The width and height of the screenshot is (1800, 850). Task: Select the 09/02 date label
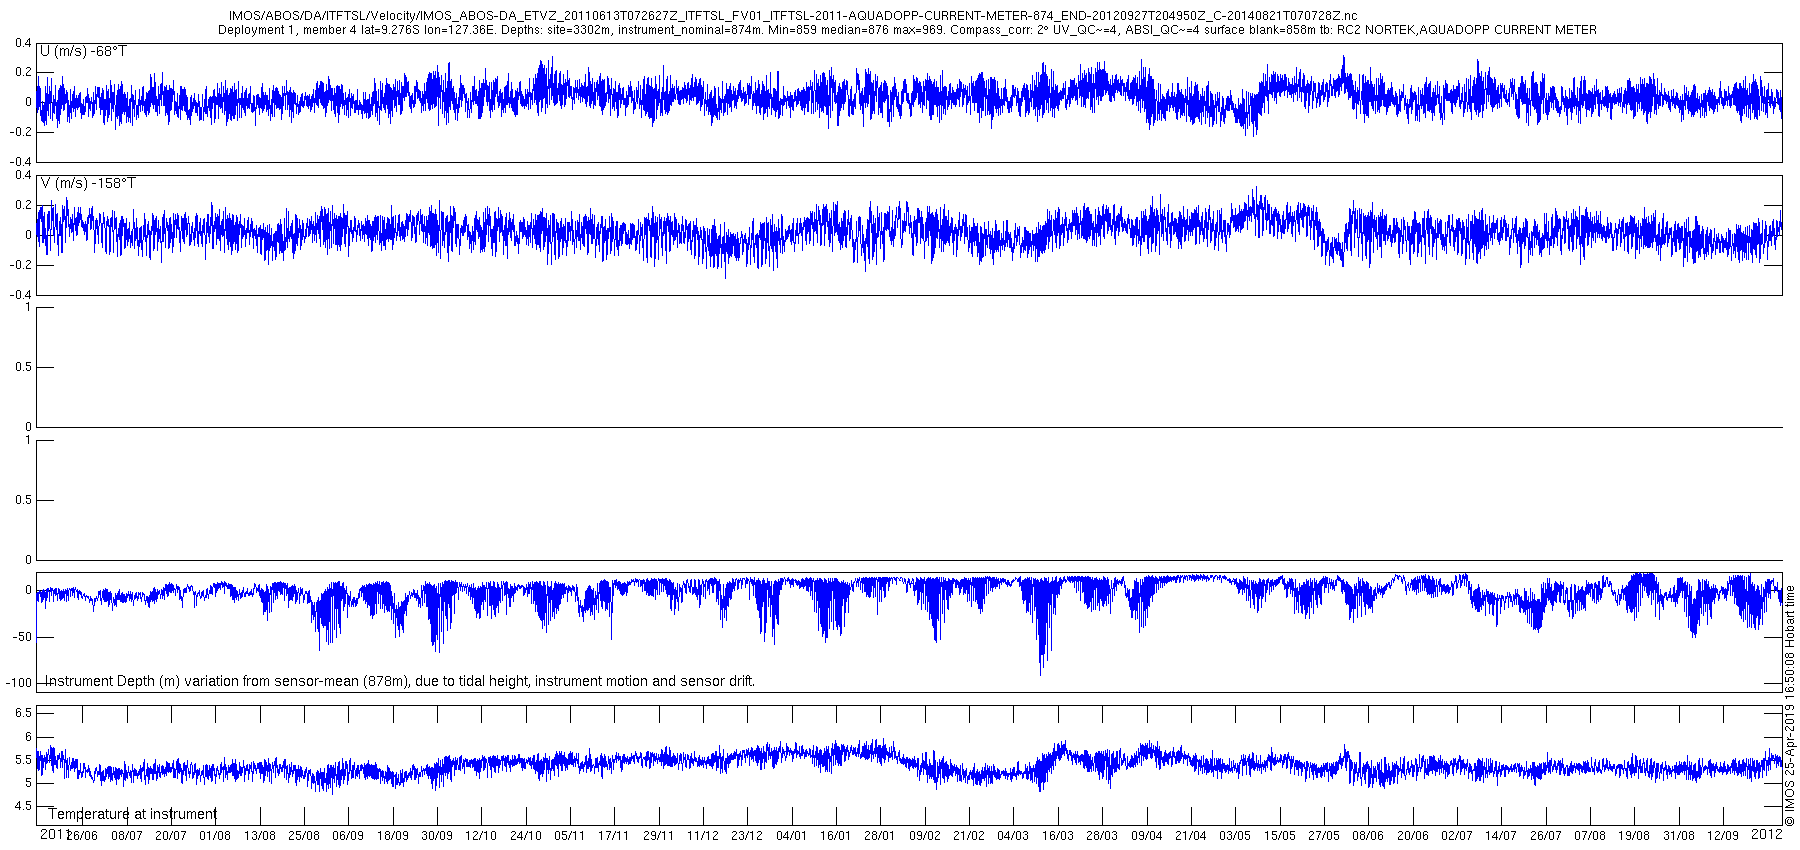tap(925, 835)
